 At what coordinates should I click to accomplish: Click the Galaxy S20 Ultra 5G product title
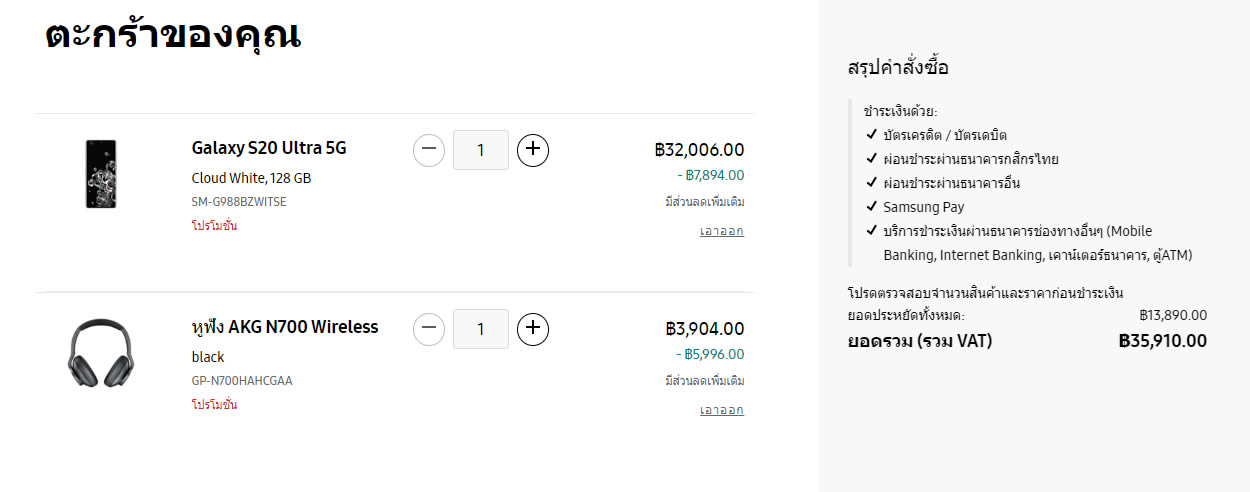point(268,148)
